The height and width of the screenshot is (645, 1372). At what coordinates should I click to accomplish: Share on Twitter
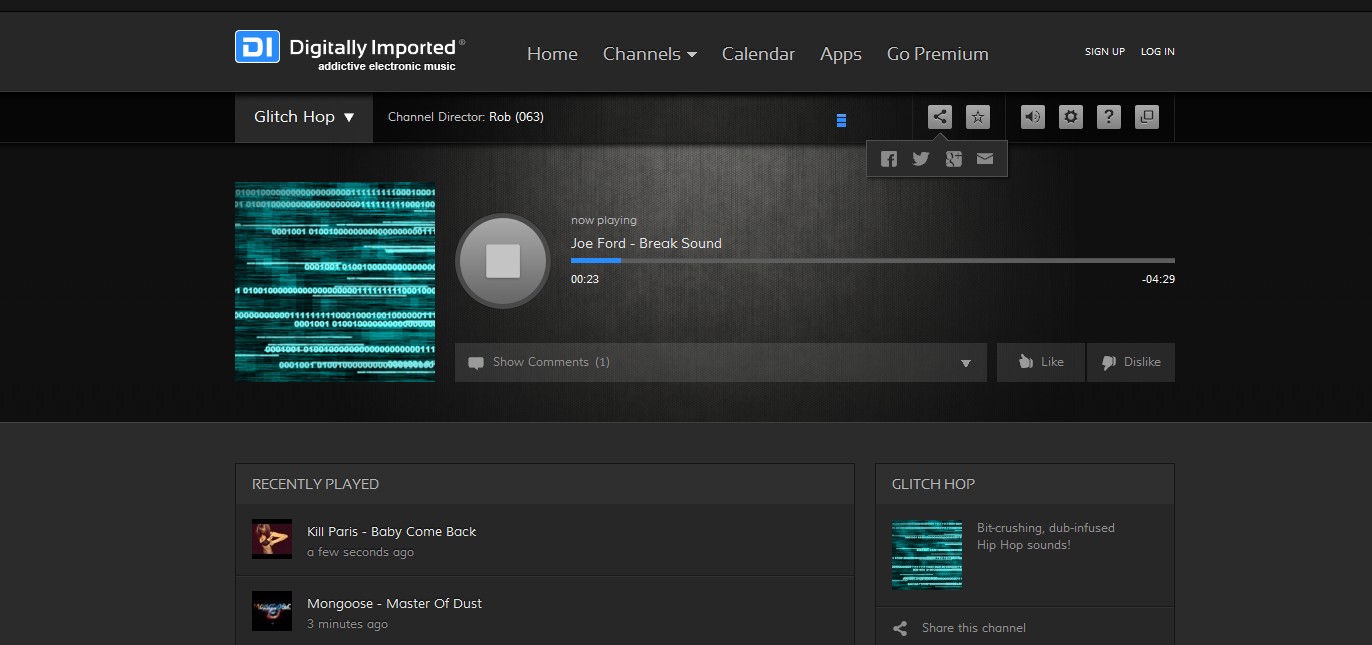coord(921,159)
